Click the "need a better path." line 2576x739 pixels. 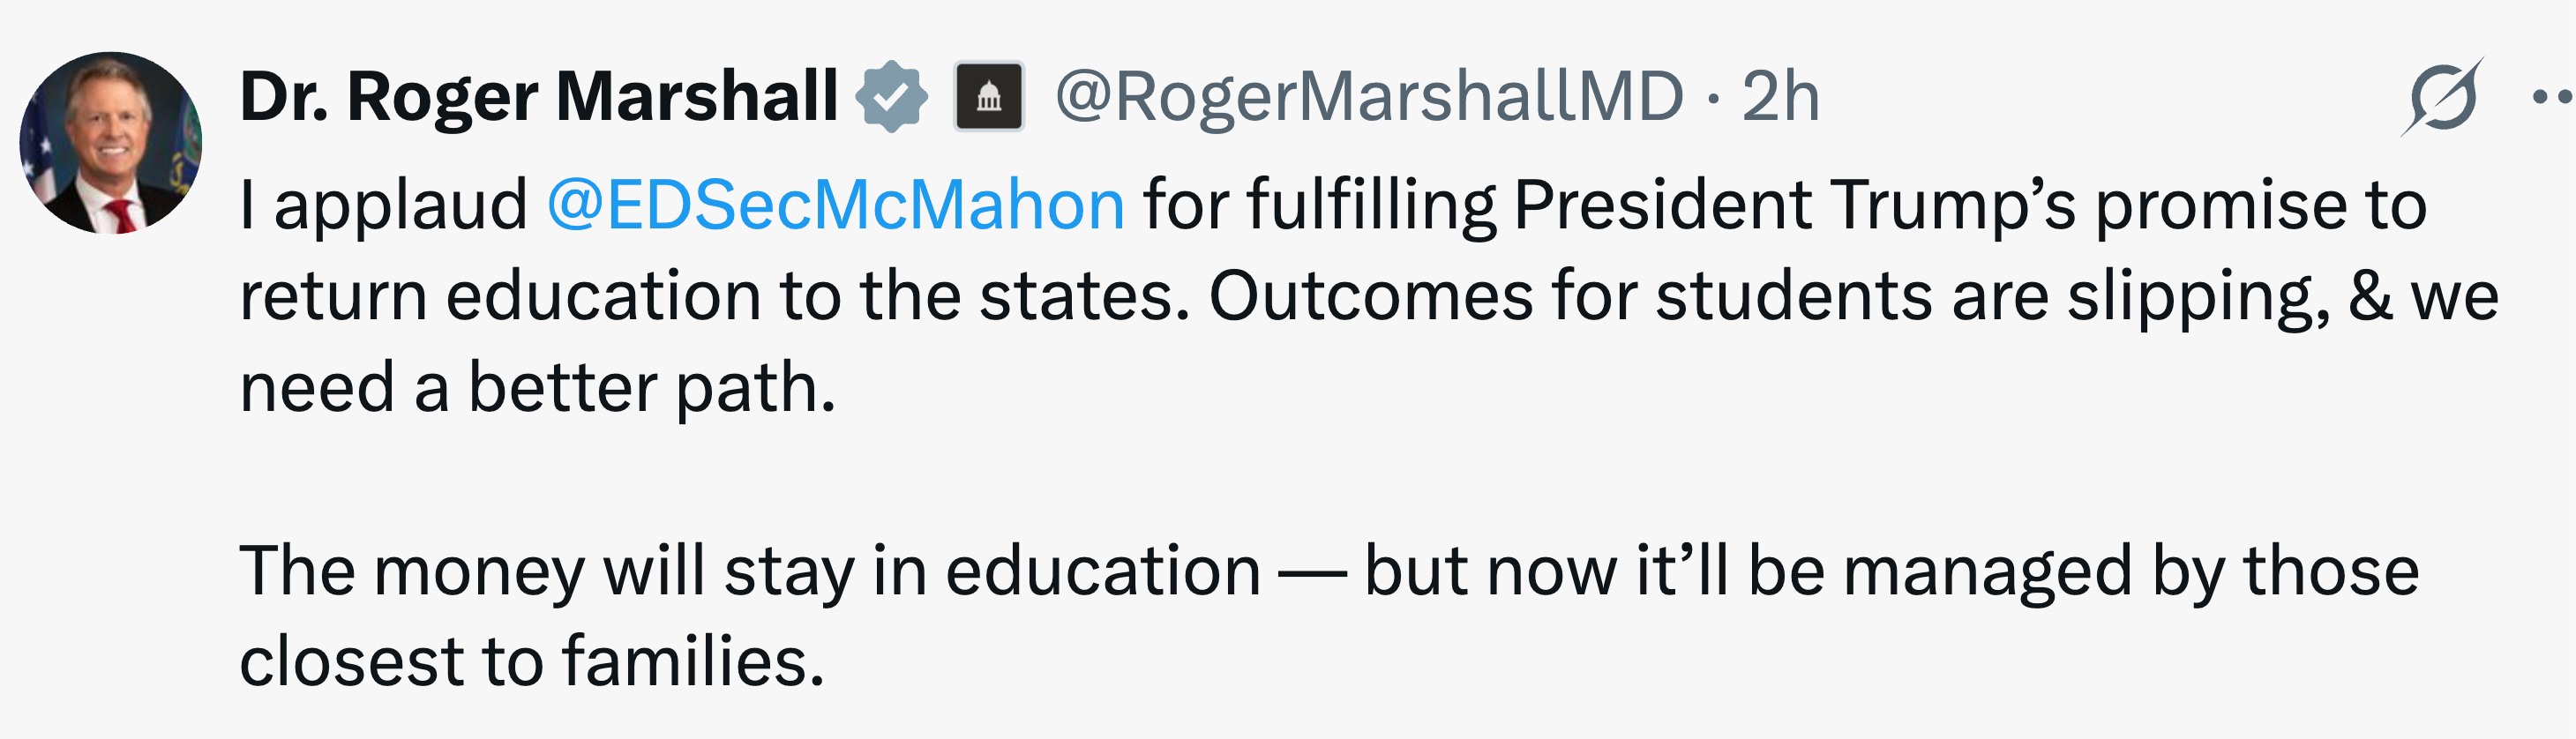(537, 388)
